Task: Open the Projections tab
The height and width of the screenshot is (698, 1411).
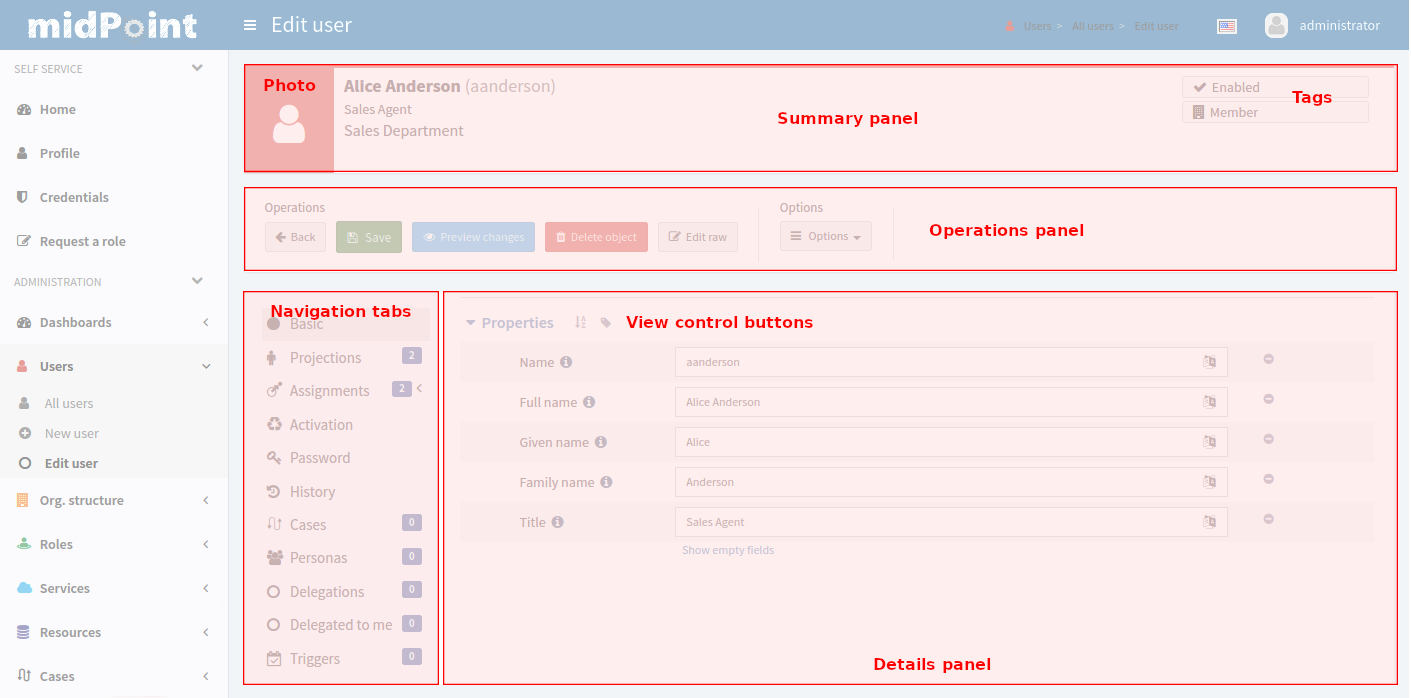Action: 325,358
